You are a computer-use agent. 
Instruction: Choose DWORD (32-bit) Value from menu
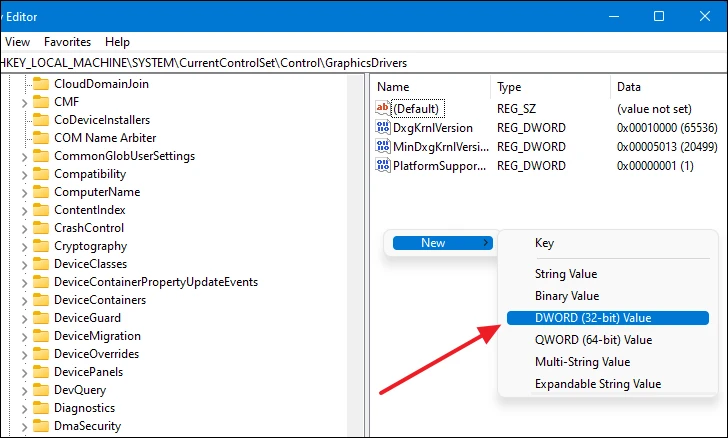[594, 318]
